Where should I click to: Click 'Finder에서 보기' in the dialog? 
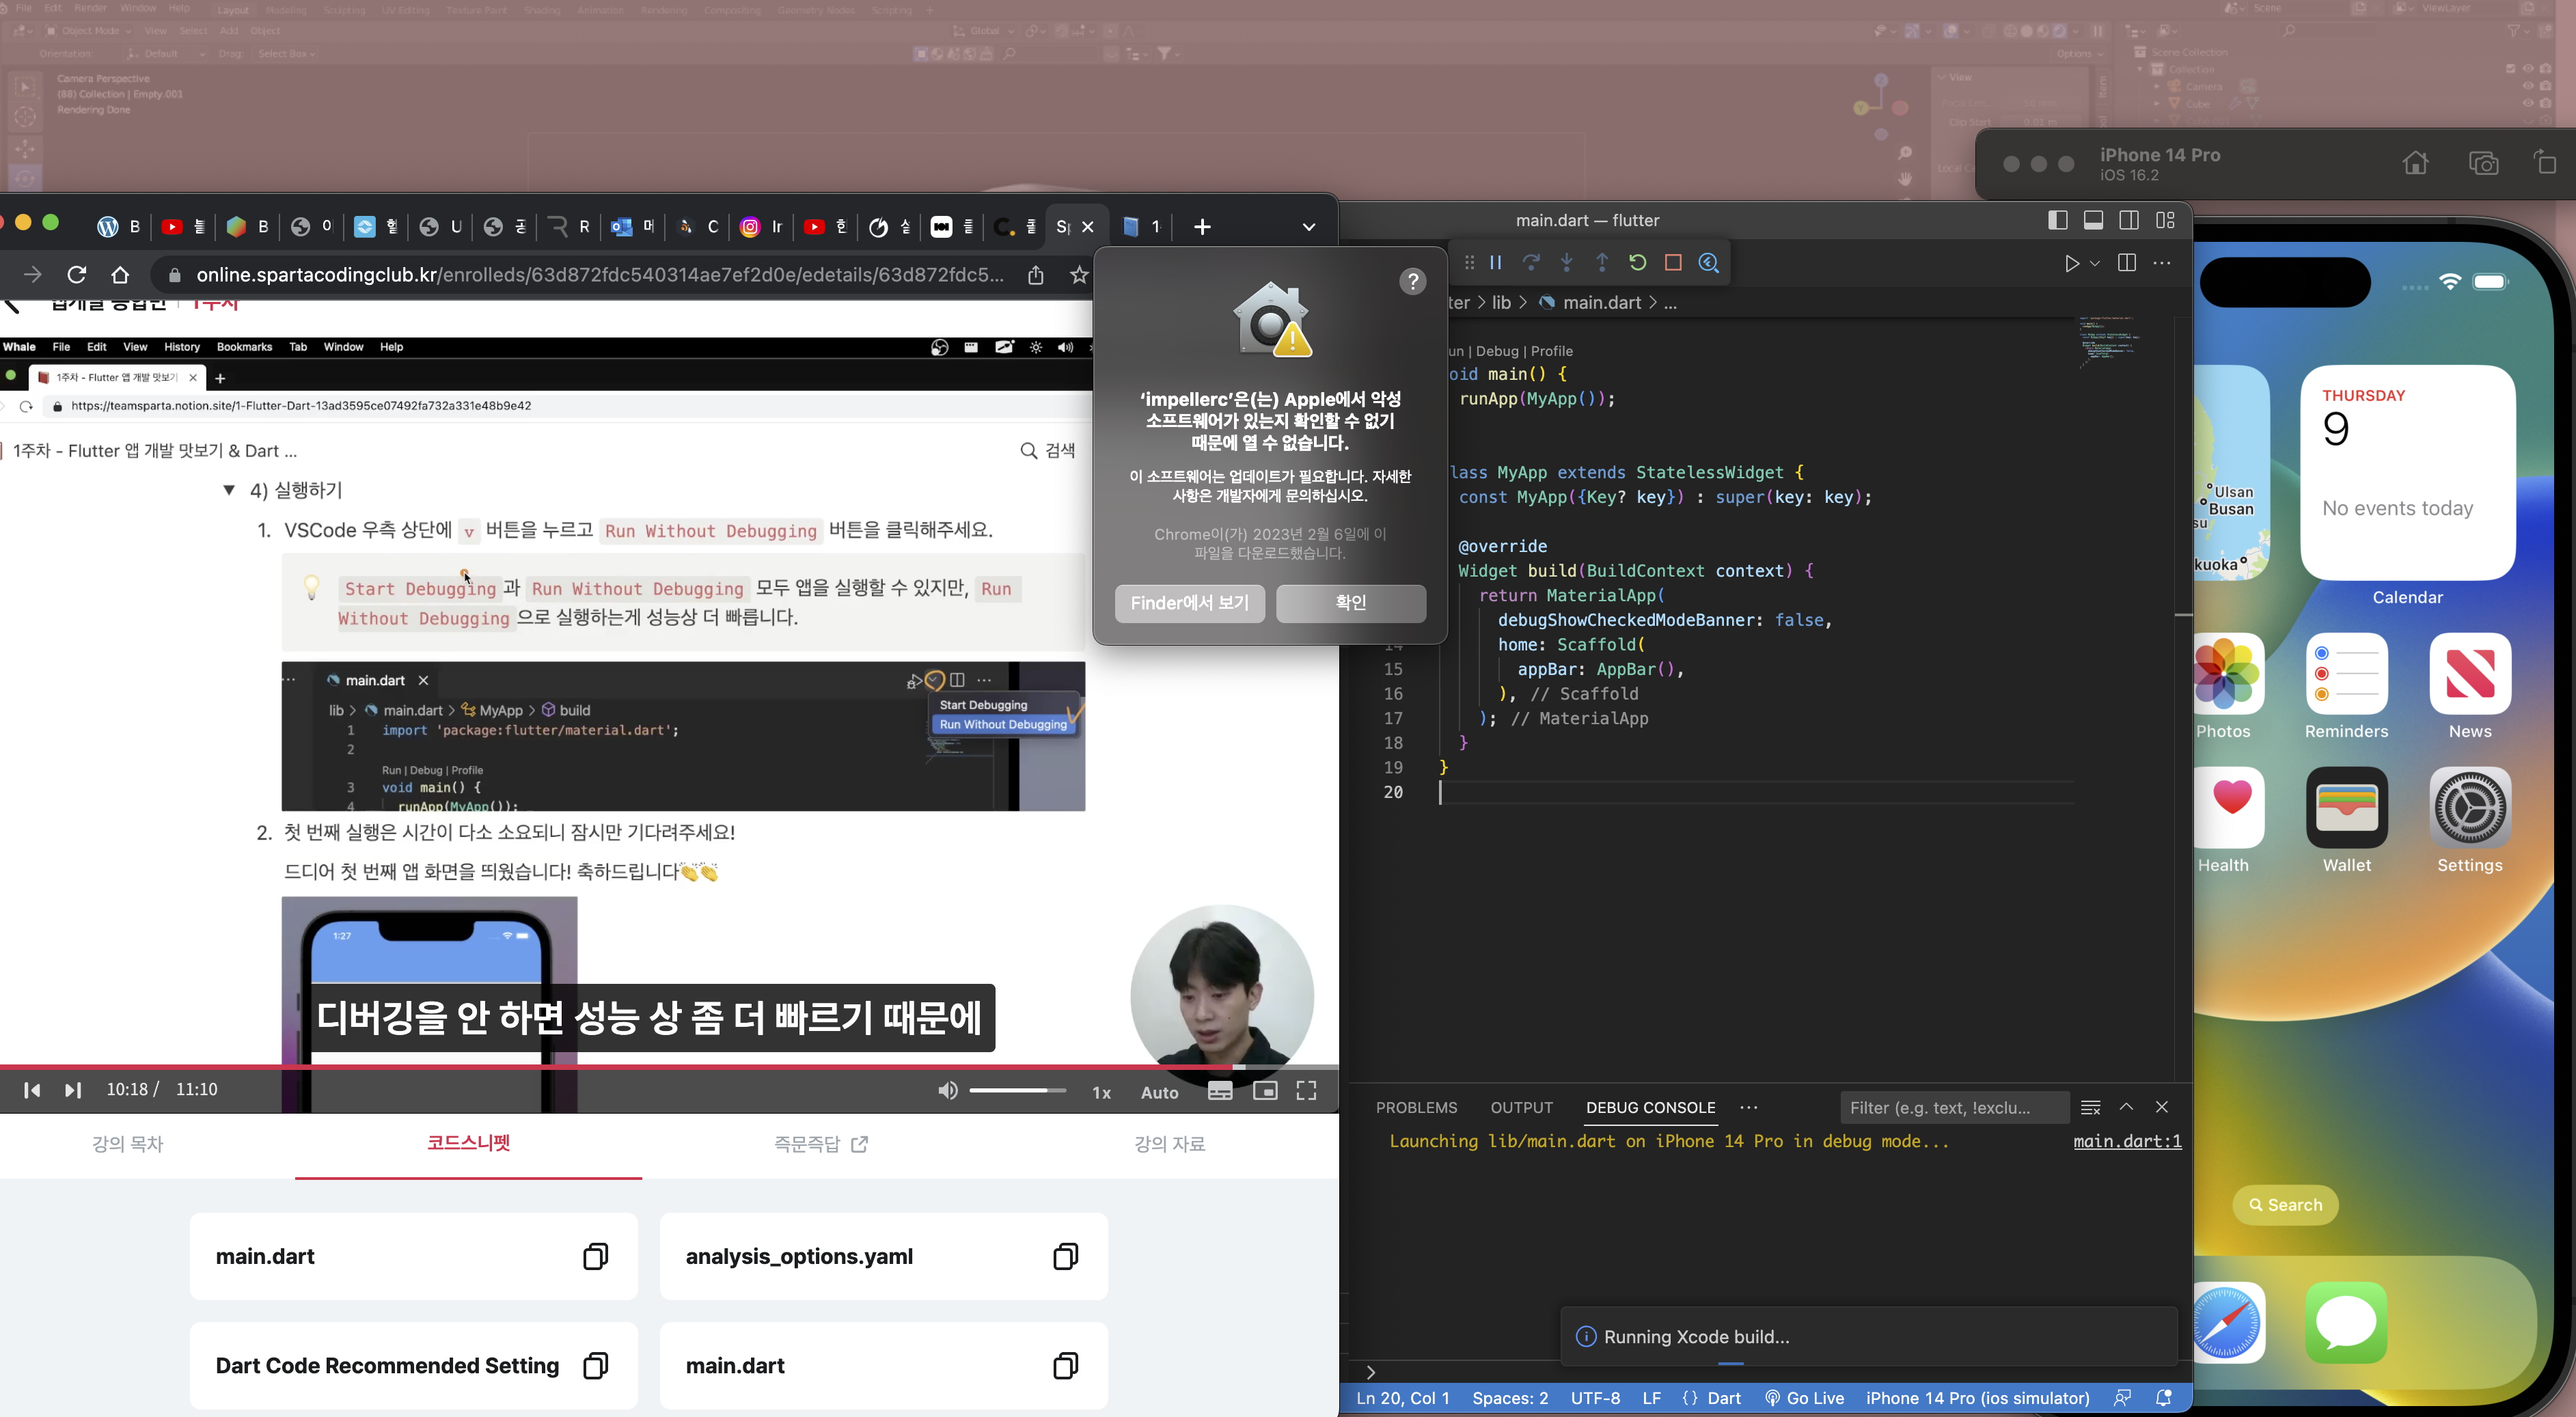(x=1189, y=603)
